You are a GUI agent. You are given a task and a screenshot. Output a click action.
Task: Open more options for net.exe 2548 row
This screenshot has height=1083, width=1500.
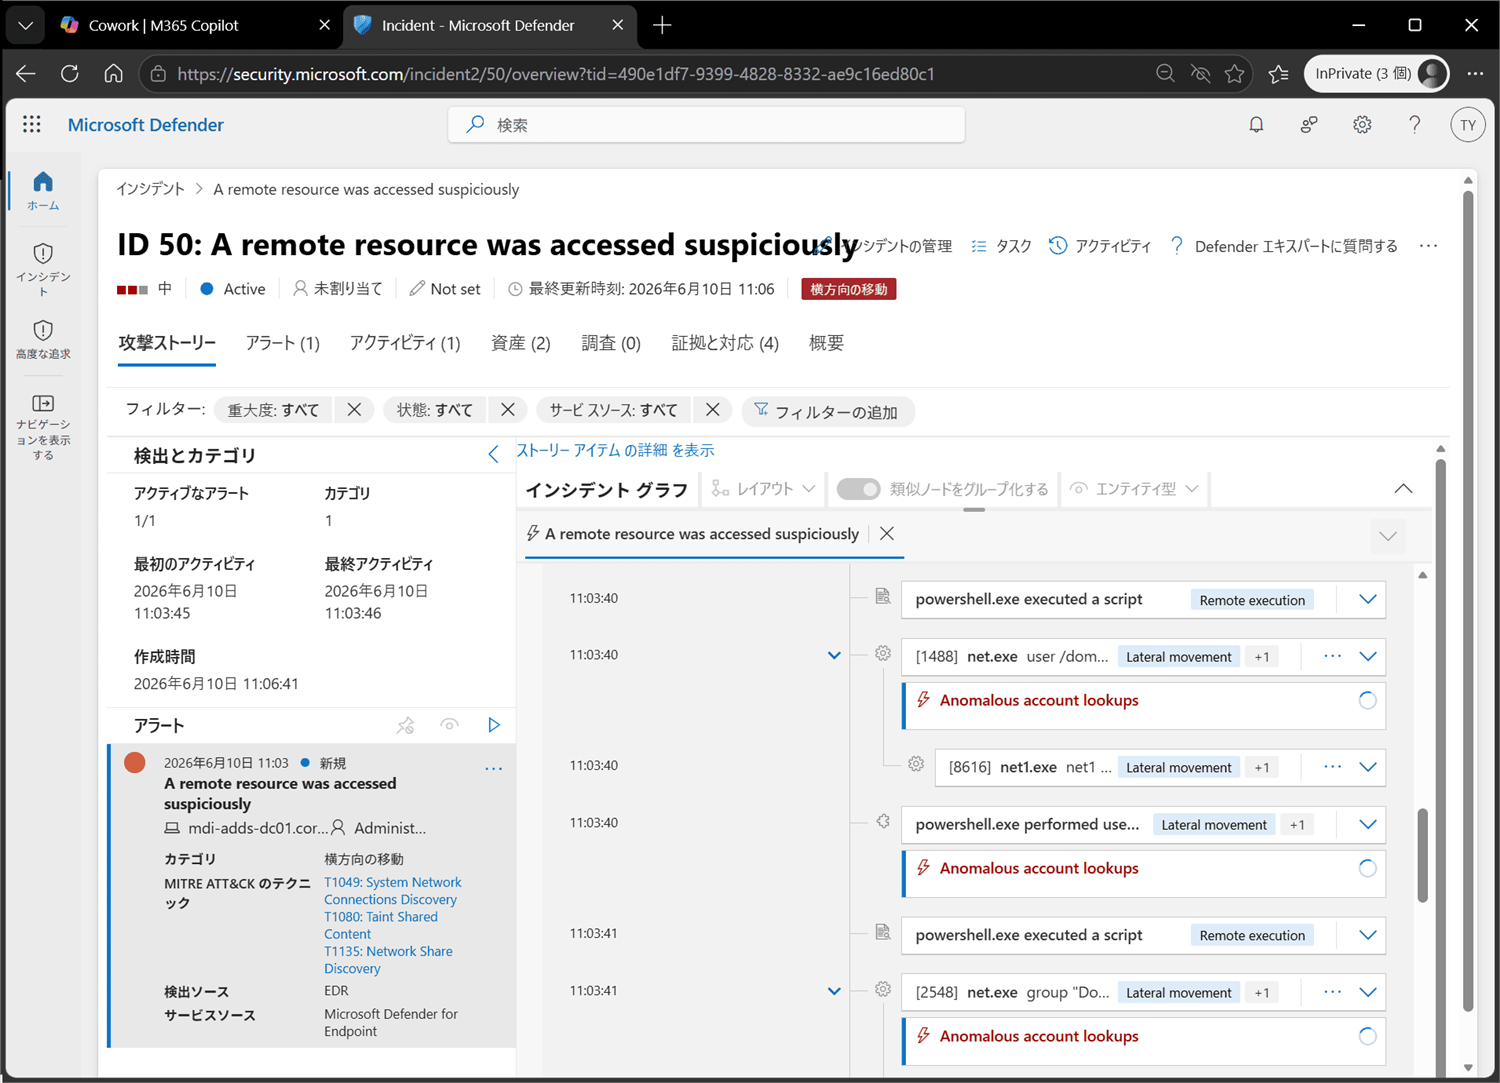(x=1332, y=992)
